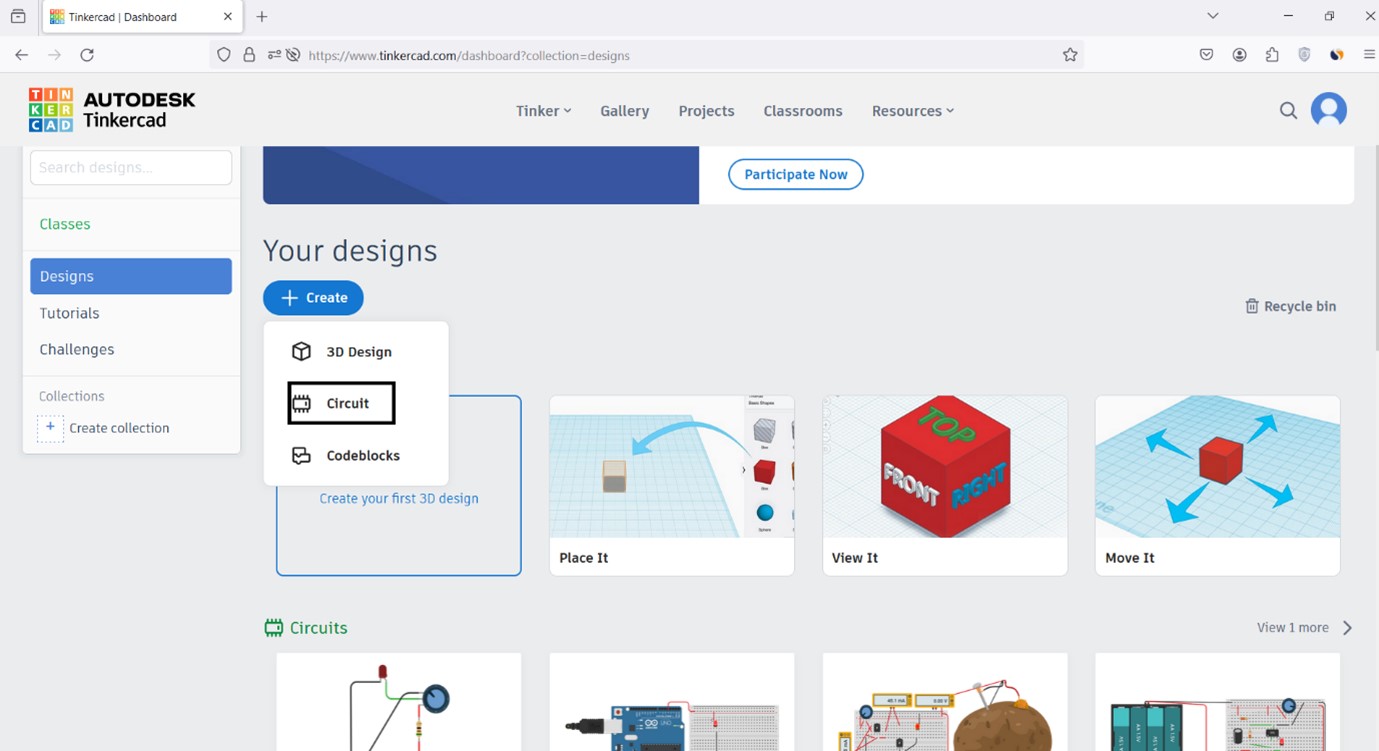Image resolution: width=1379 pixels, height=751 pixels.
Task: Click the Create button
Action: (x=313, y=298)
